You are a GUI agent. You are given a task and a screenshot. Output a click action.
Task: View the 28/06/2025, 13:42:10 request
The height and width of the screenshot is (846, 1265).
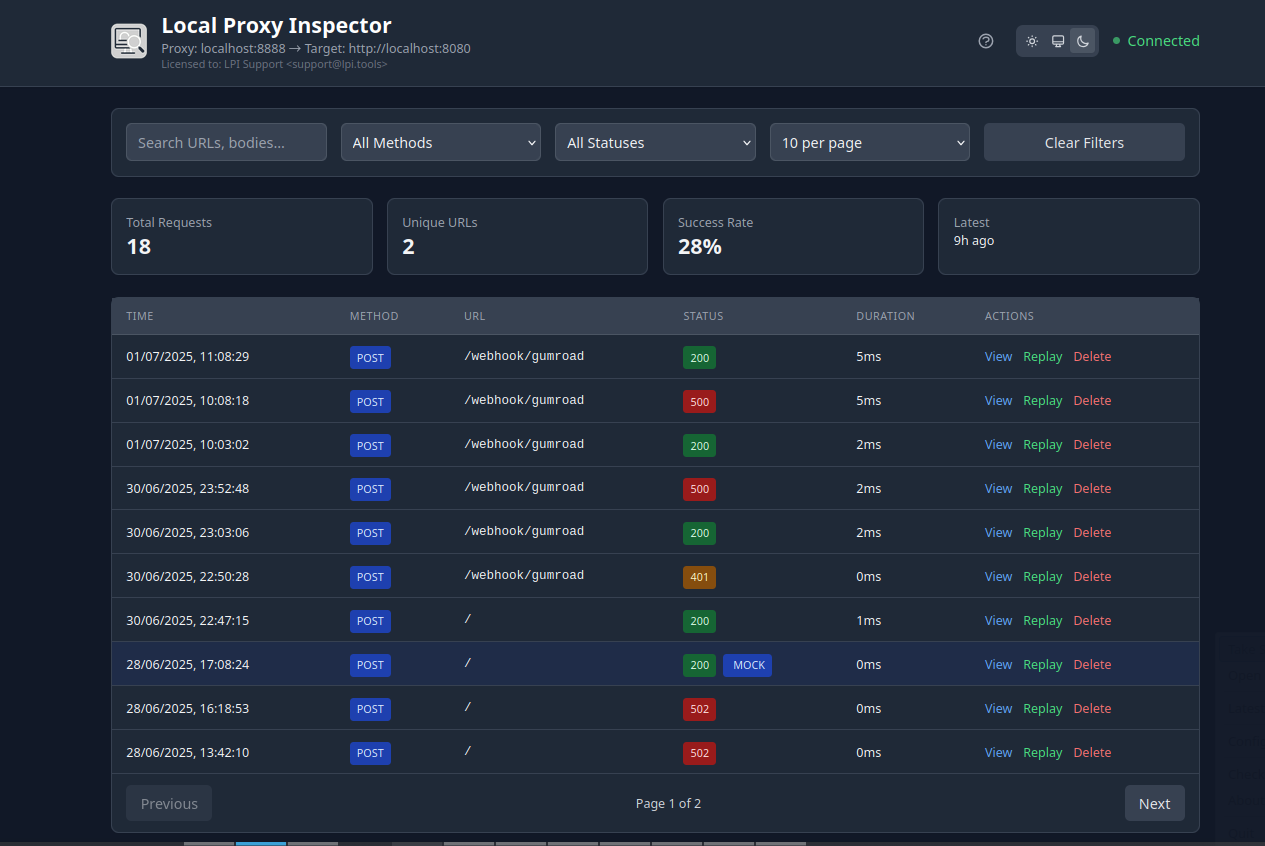pos(998,752)
